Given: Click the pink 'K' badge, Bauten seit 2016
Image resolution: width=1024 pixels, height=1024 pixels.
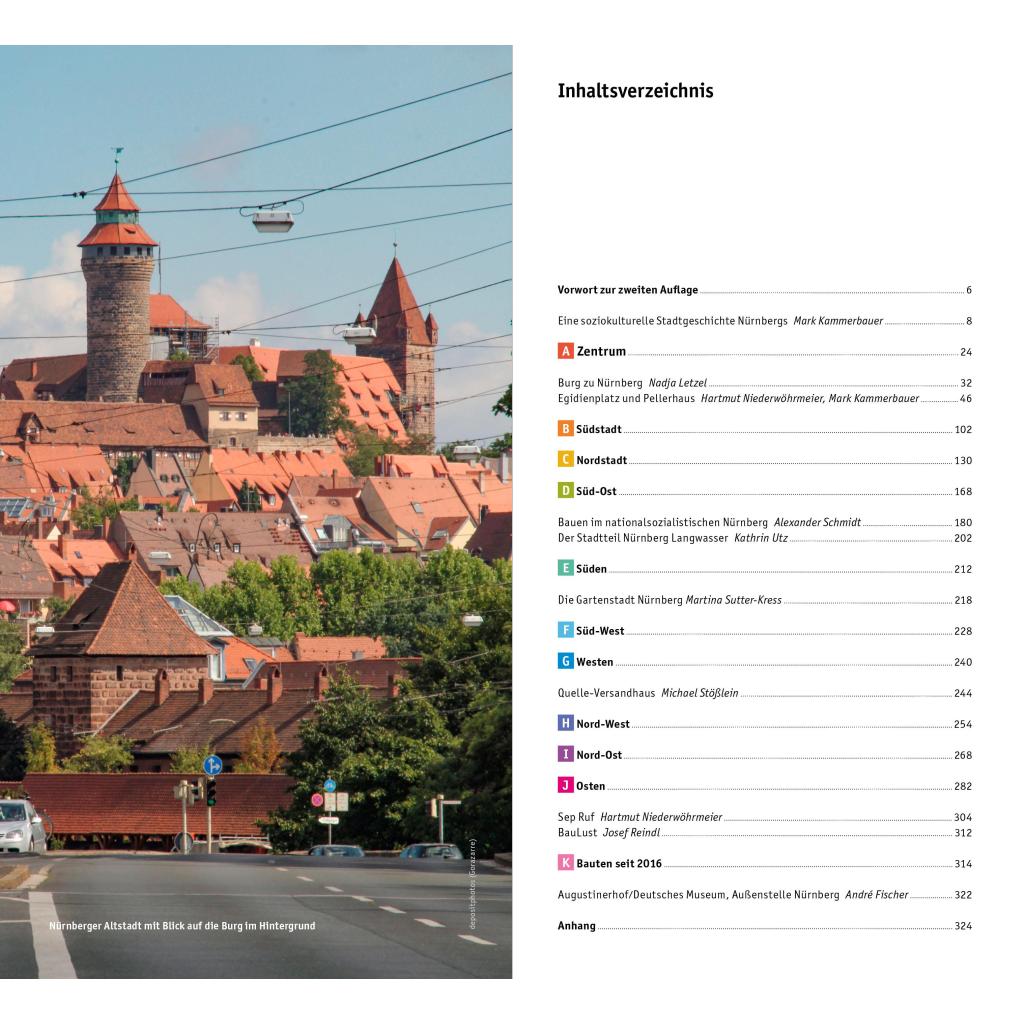Looking at the screenshot, I should [565, 863].
